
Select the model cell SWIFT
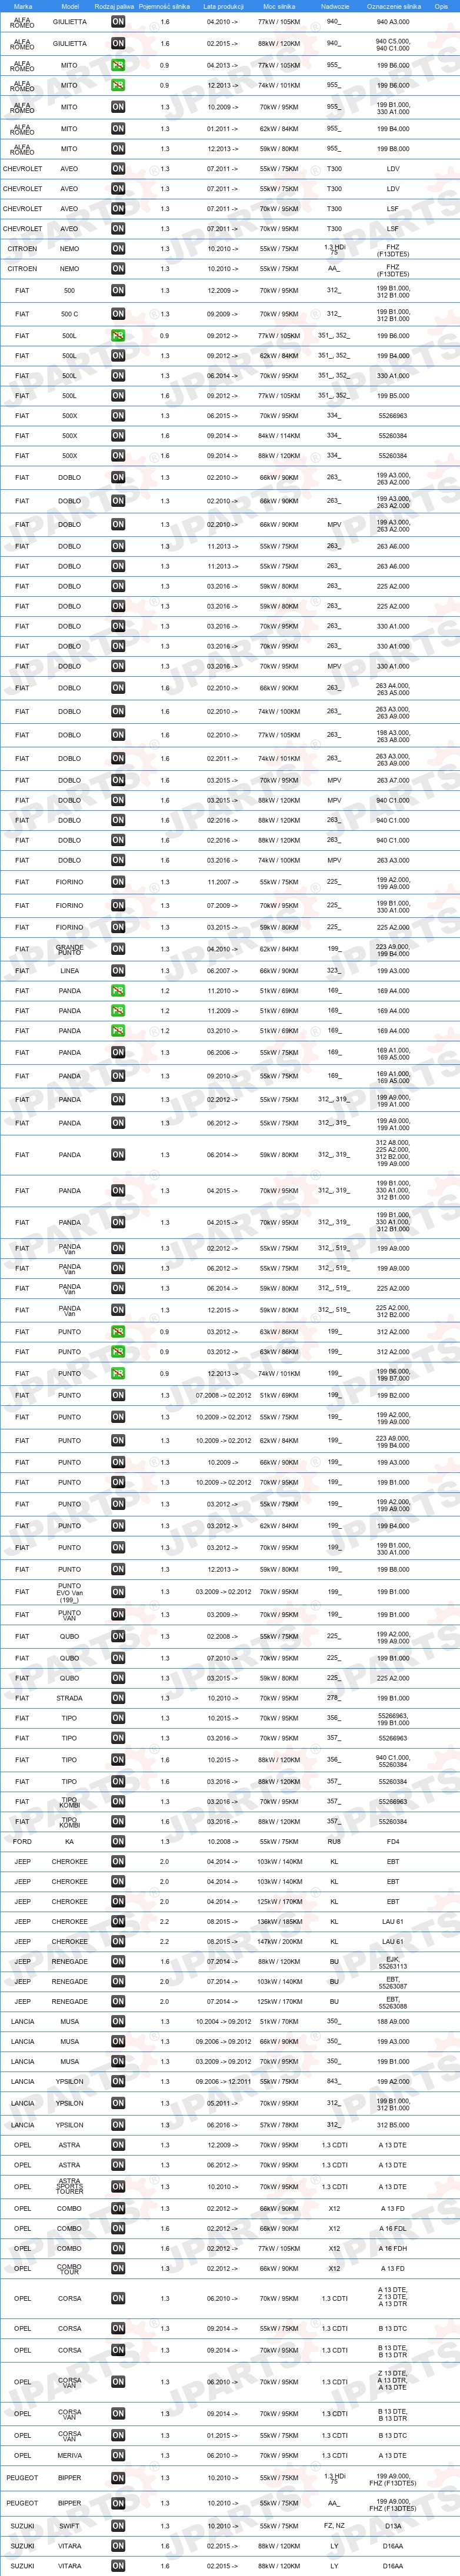pyautogui.click(x=69, y=2526)
